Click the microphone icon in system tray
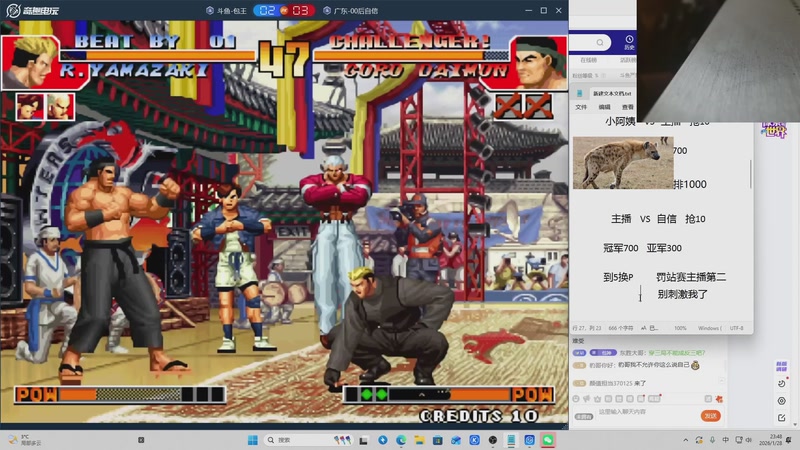The width and height of the screenshot is (800, 450). pyautogui.click(x=712, y=440)
